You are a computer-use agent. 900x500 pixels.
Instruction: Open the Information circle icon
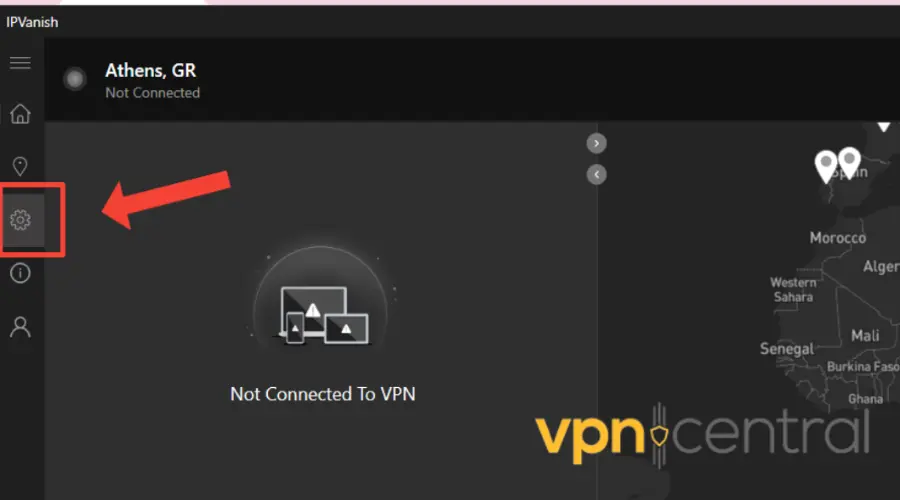[x=20, y=273]
